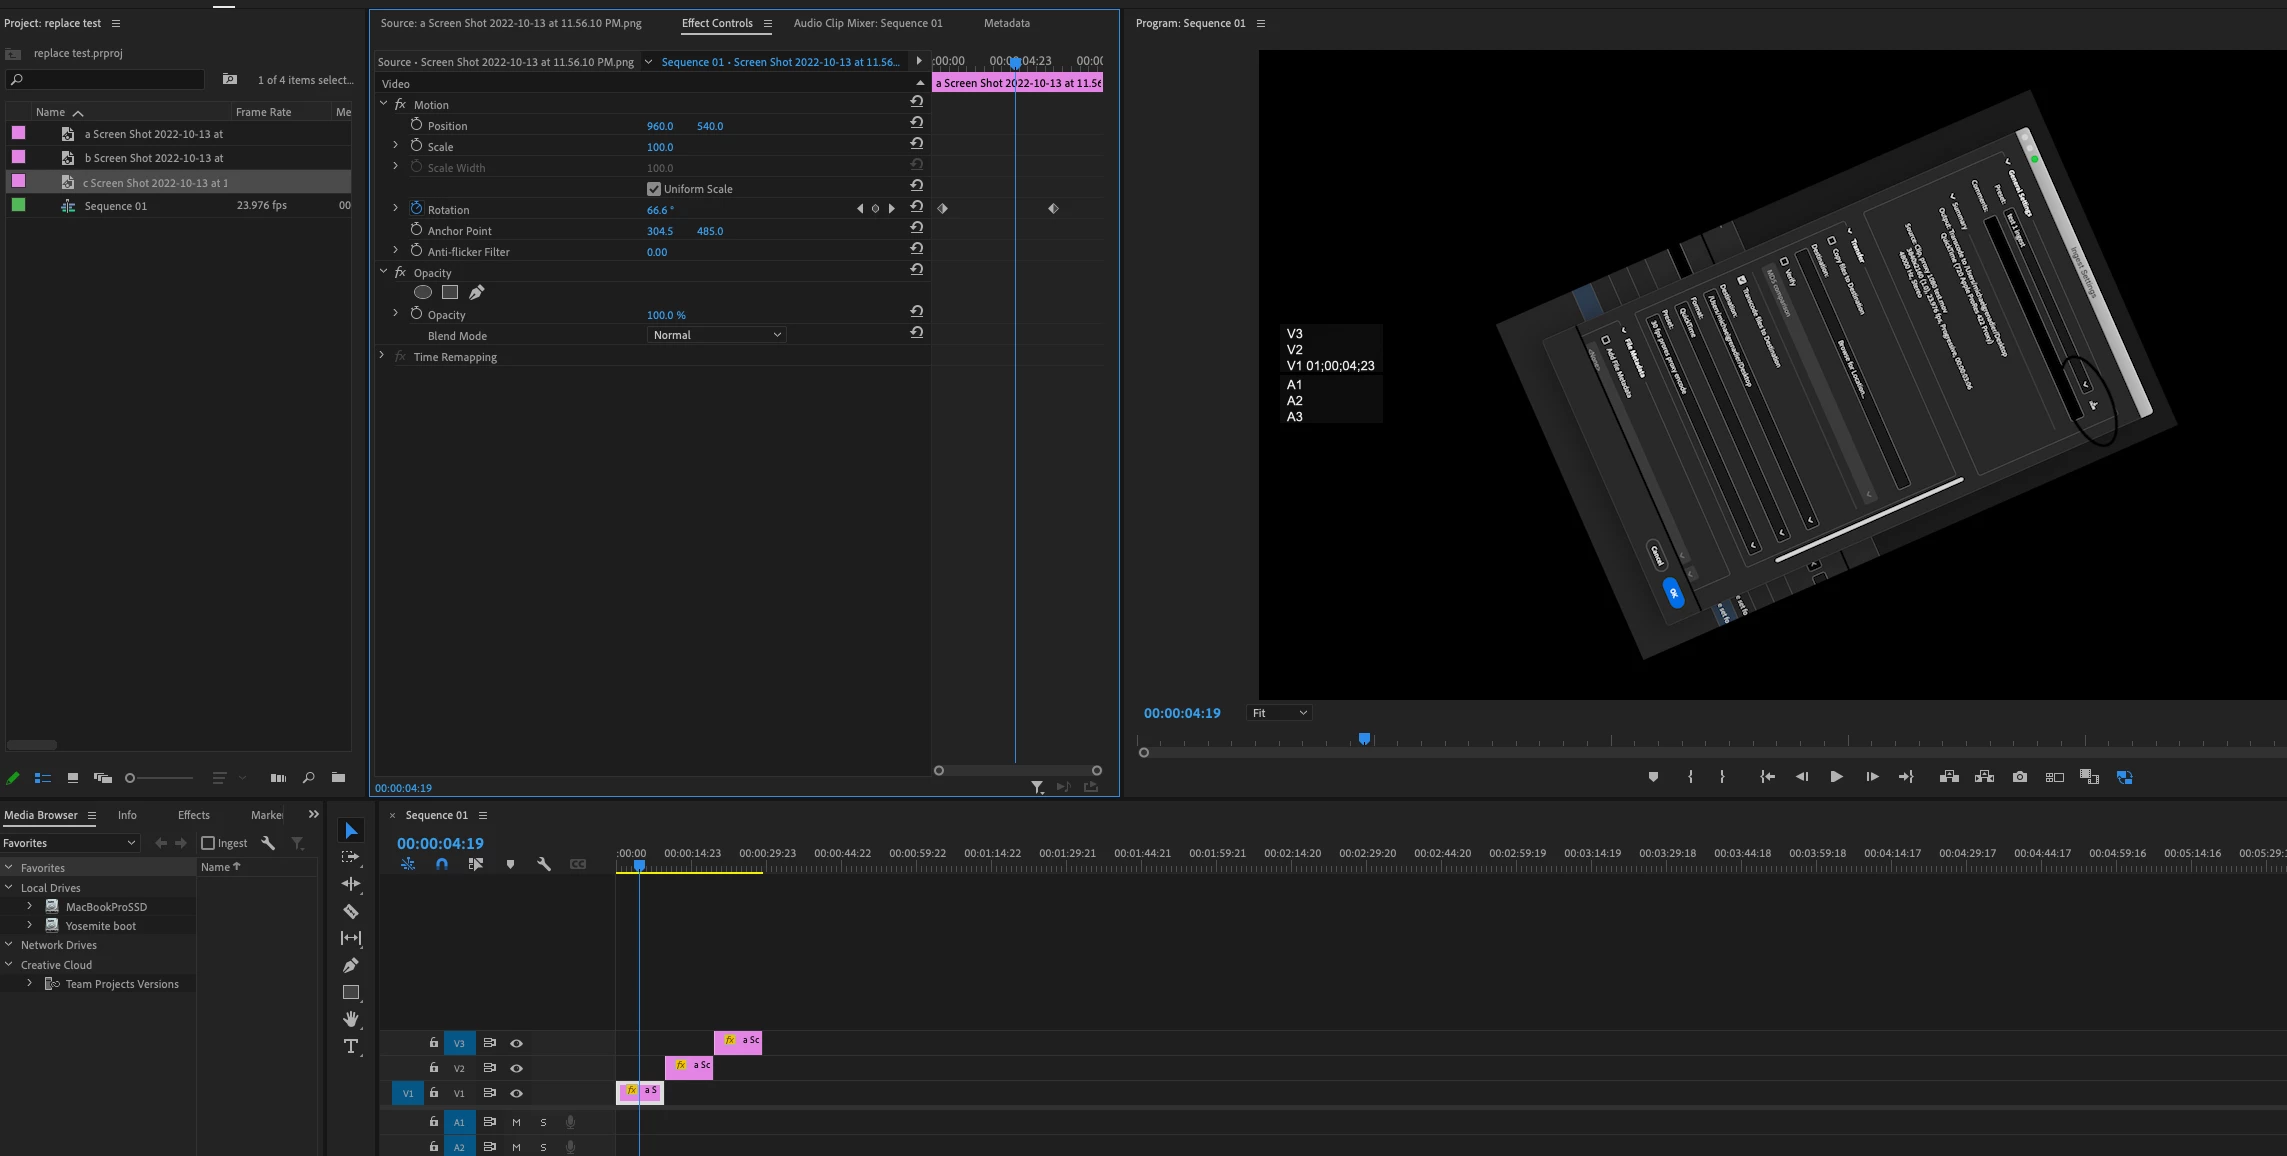Image resolution: width=2287 pixels, height=1156 pixels.
Task: Create ellipse mask under Opacity
Action: click(423, 292)
